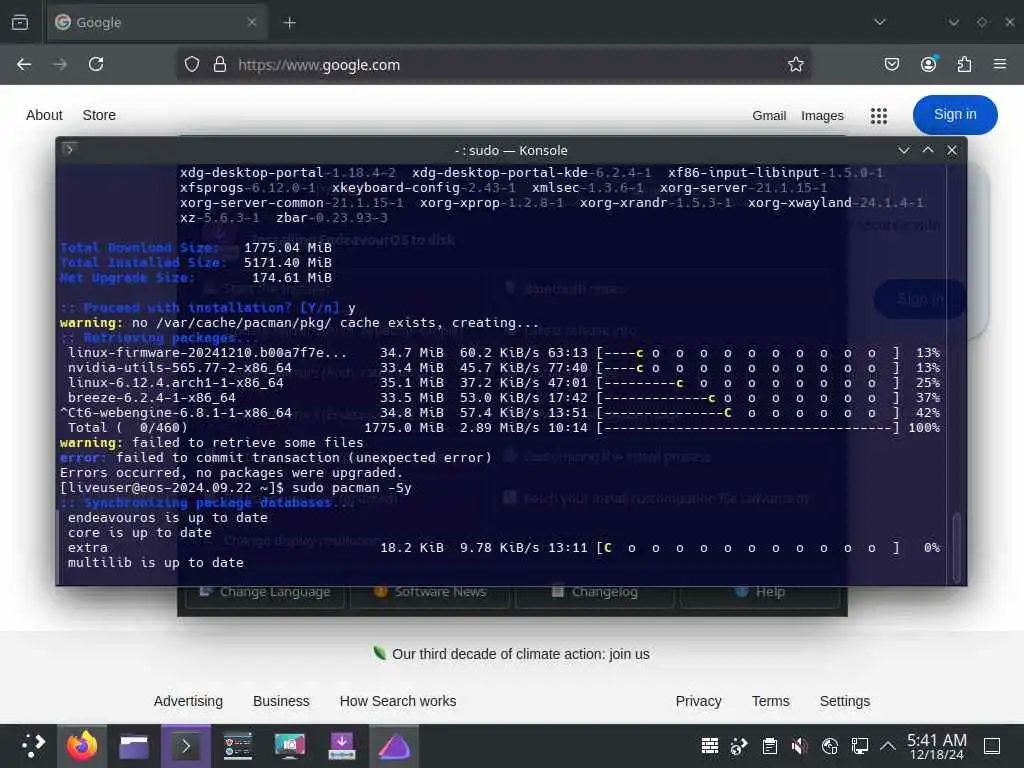Reload the current Google page
This screenshot has width=1024, height=768.
[96, 64]
